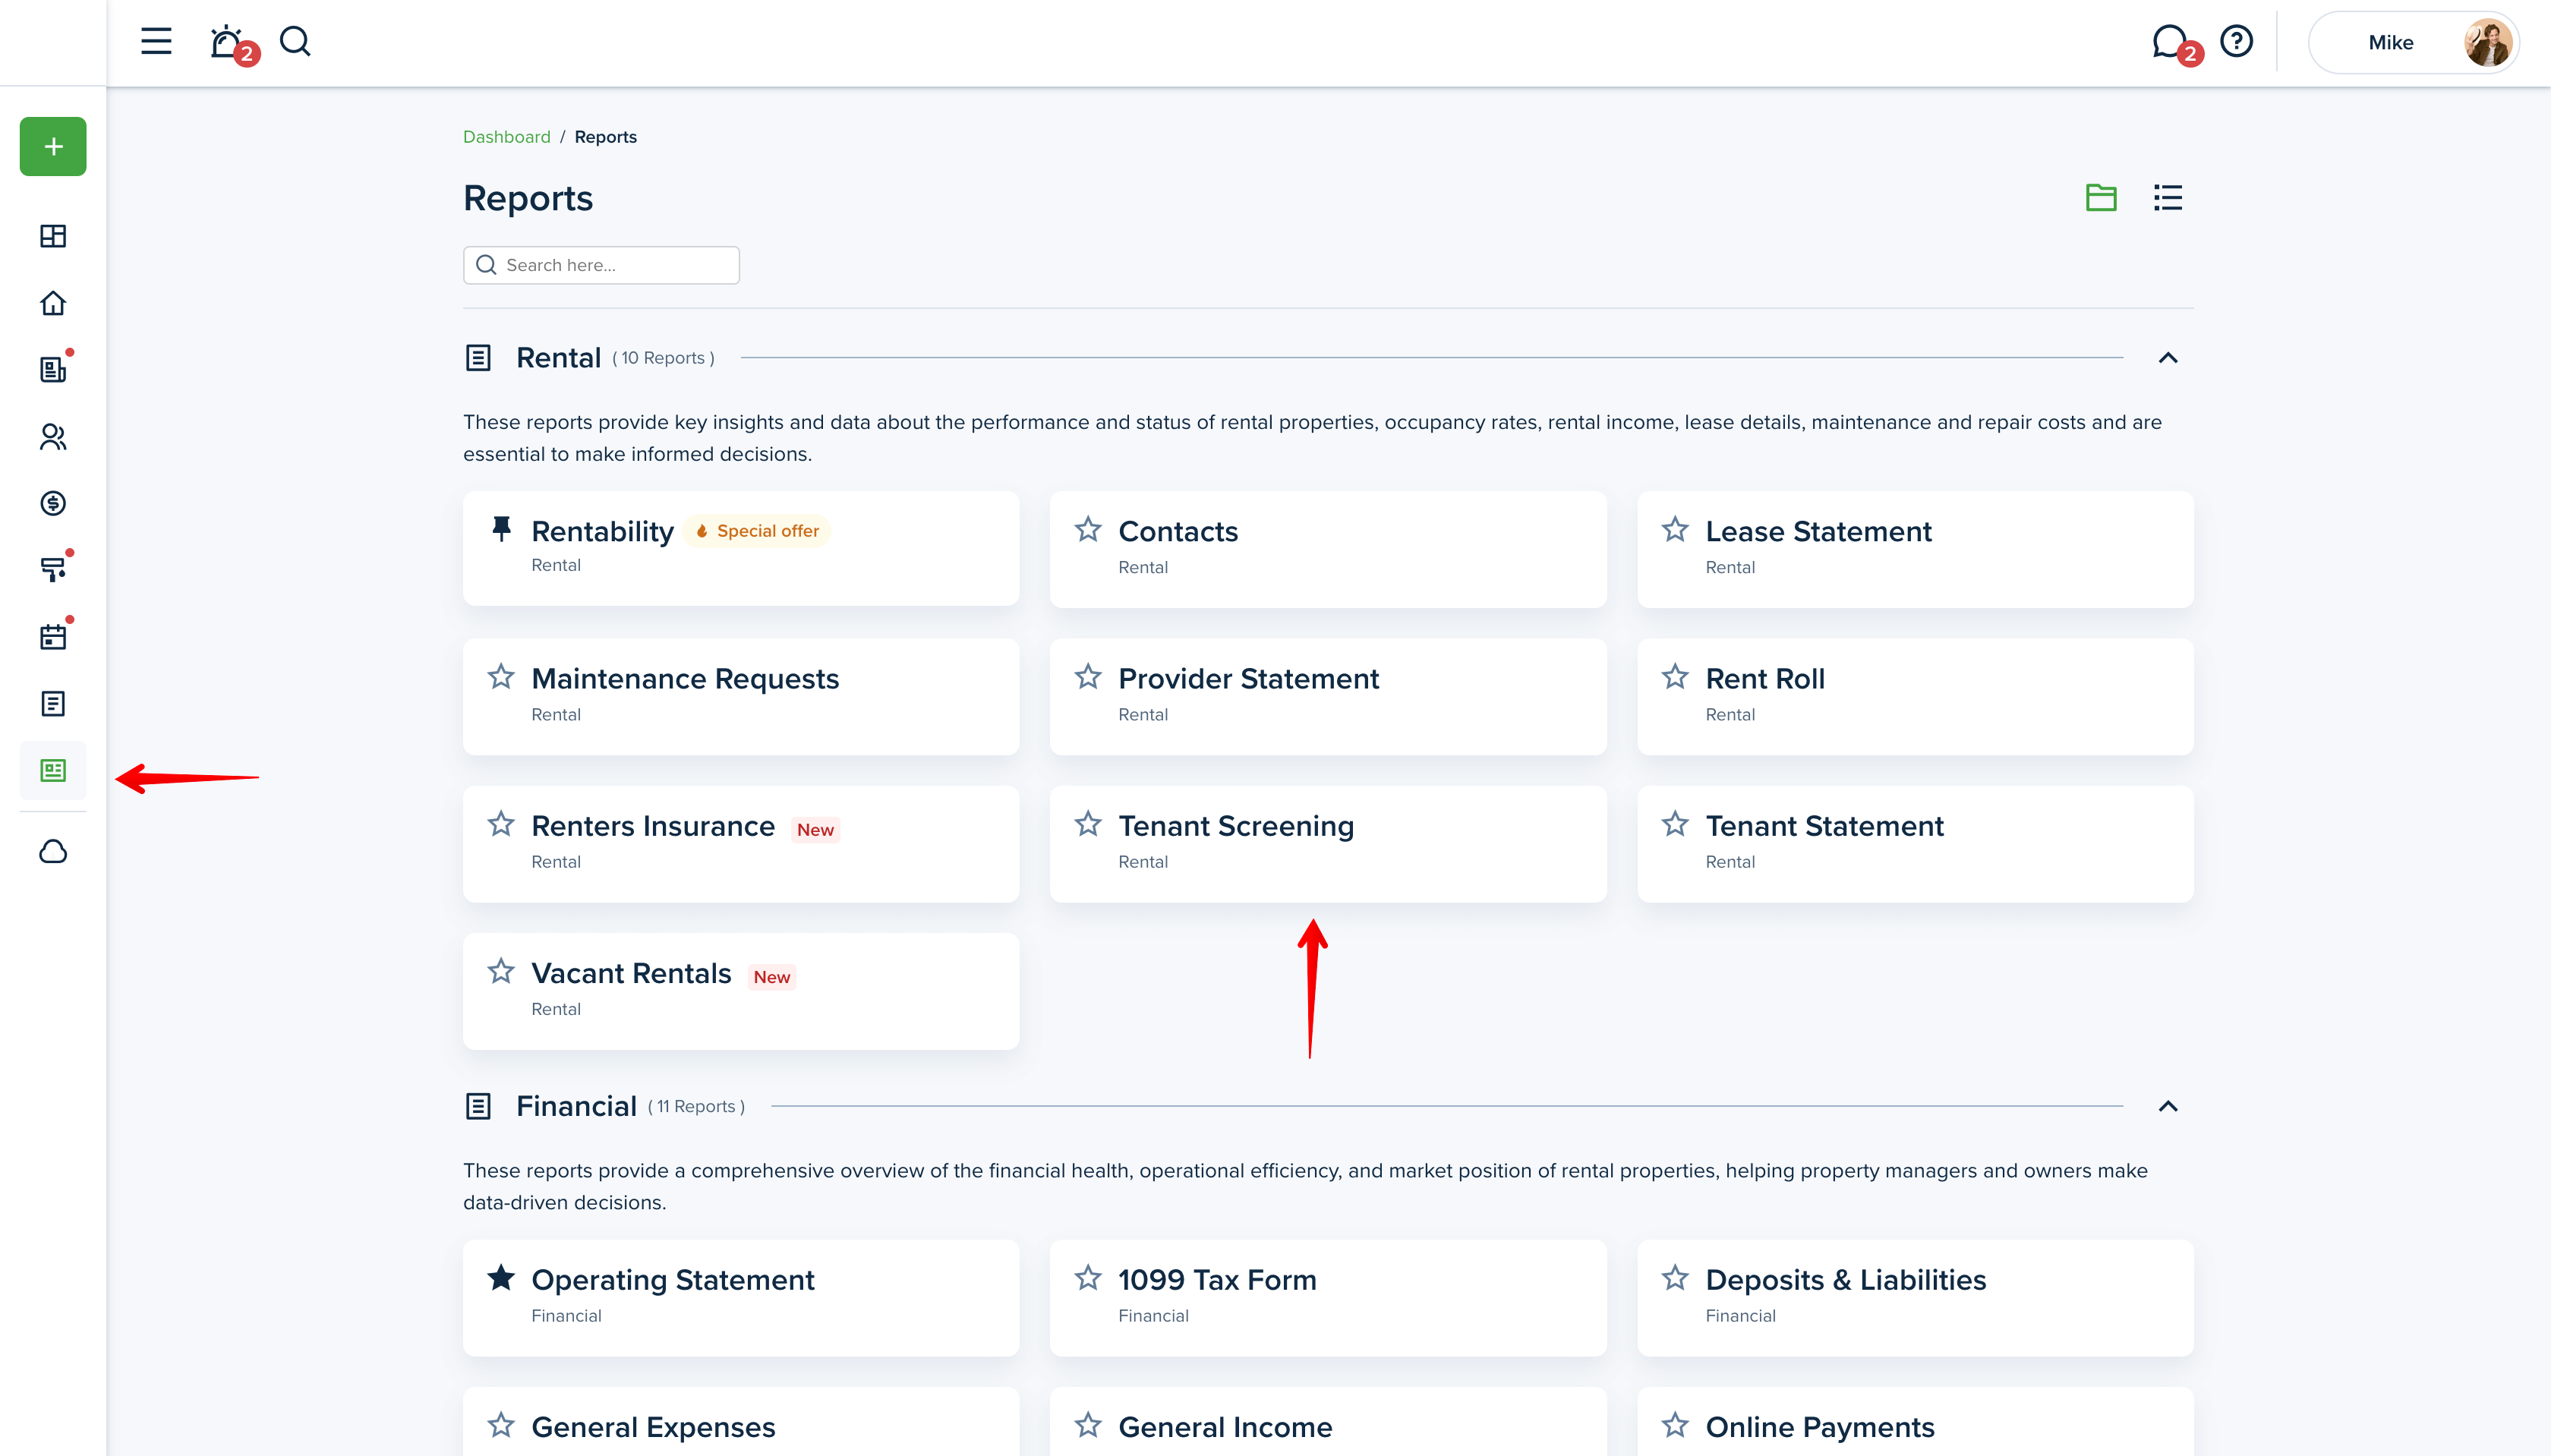Click the '( 10 Reports )' count text
This screenshot has height=1456, width=2551.
click(x=663, y=358)
